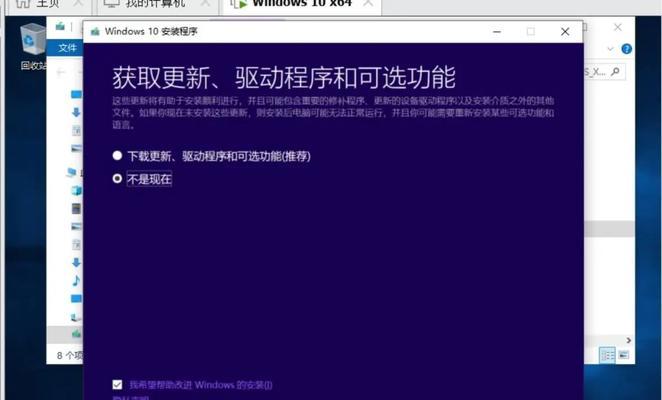Click the magnifier icon in Explorer search box

(x=616, y=72)
